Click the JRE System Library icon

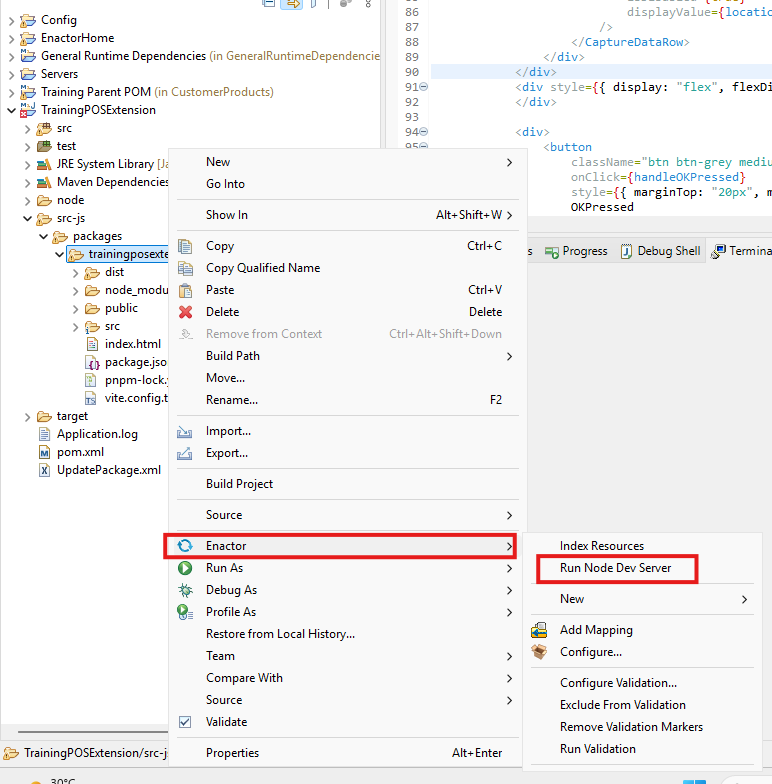[44, 164]
